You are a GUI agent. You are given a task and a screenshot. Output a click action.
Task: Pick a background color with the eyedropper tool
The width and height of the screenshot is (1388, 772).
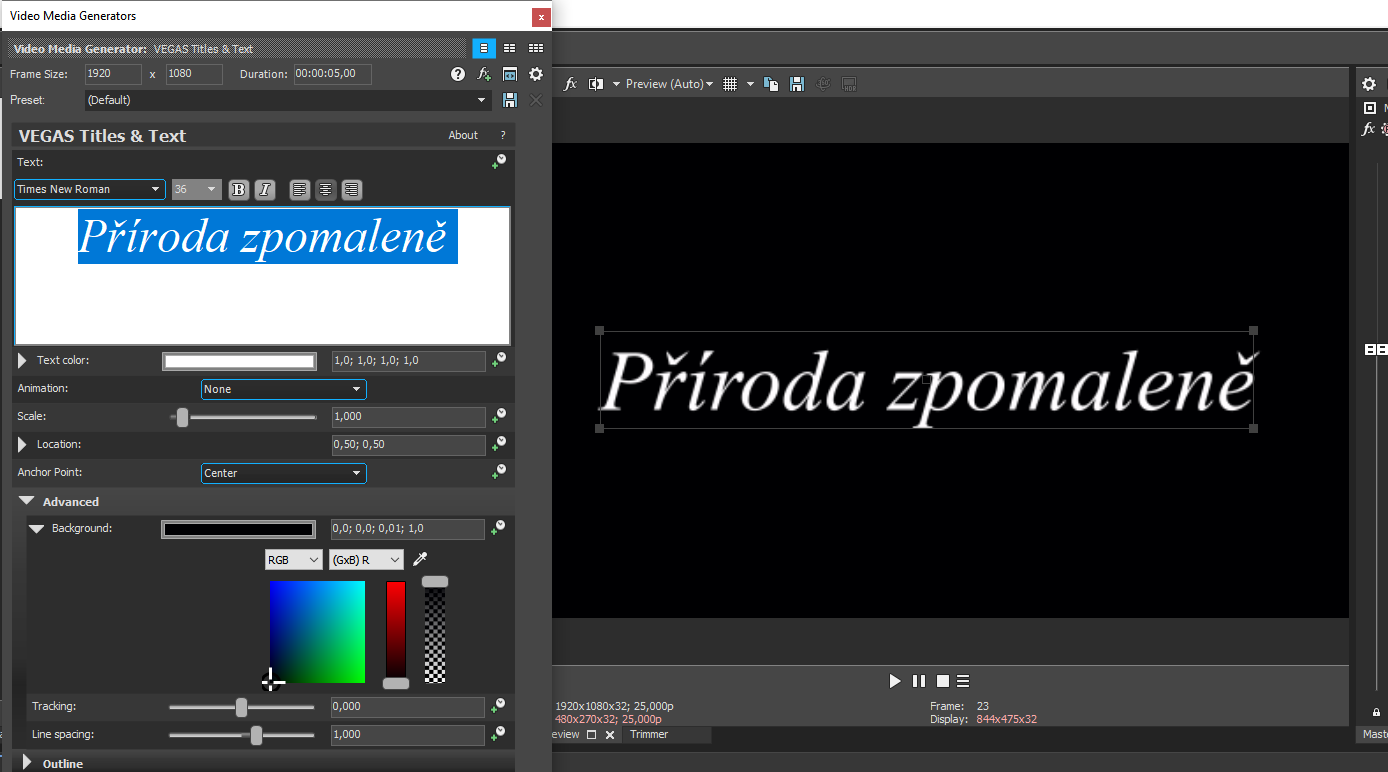point(419,560)
